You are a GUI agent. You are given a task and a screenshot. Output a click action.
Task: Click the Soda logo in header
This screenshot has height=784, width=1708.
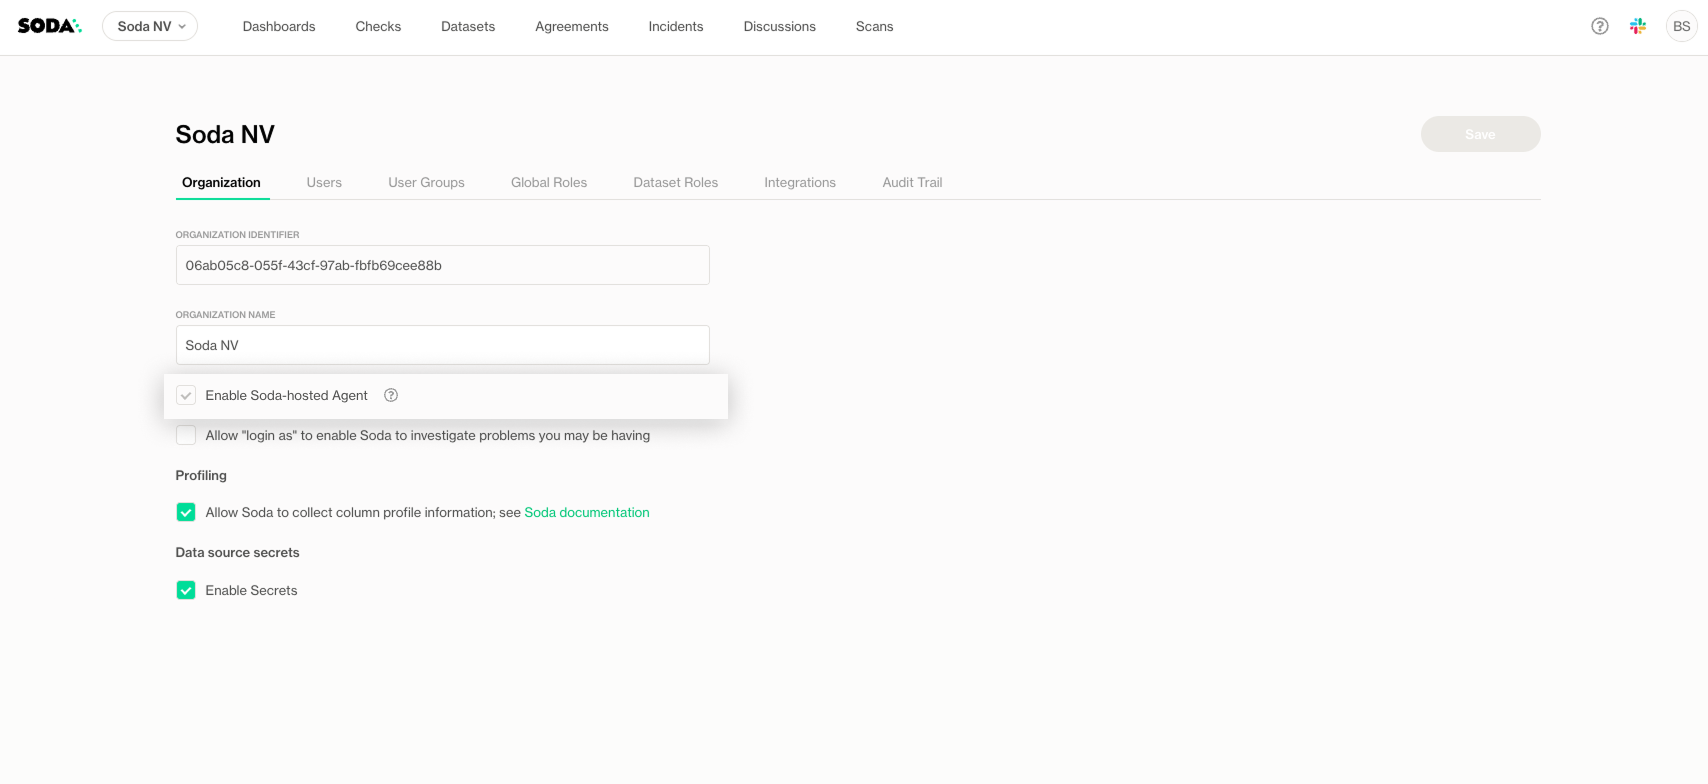pyautogui.click(x=49, y=26)
